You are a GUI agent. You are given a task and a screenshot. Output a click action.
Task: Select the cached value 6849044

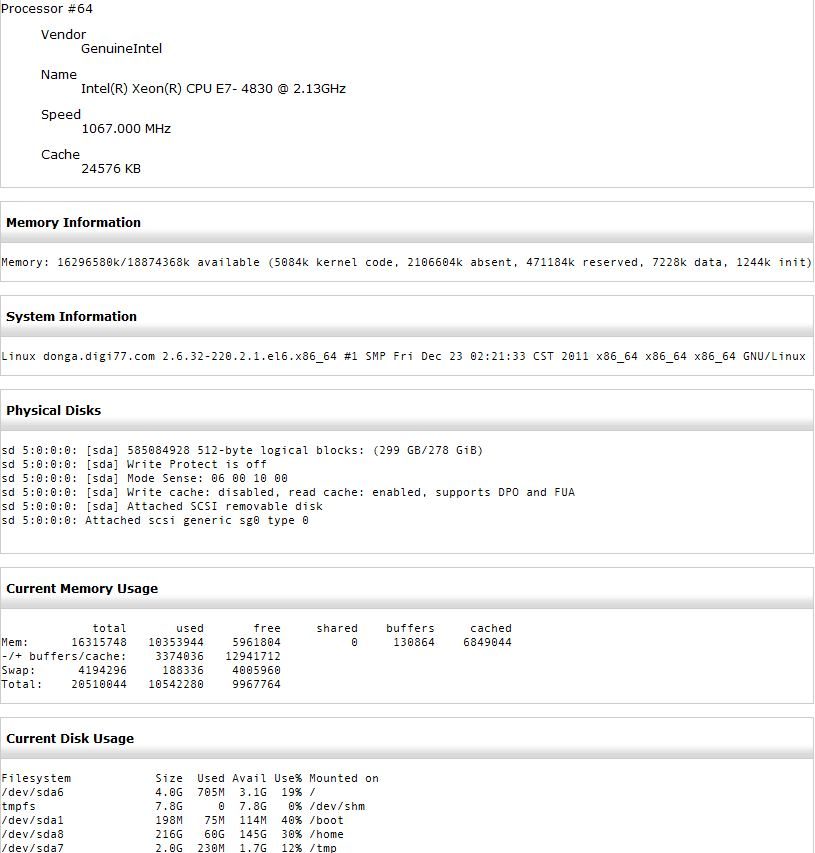(487, 642)
